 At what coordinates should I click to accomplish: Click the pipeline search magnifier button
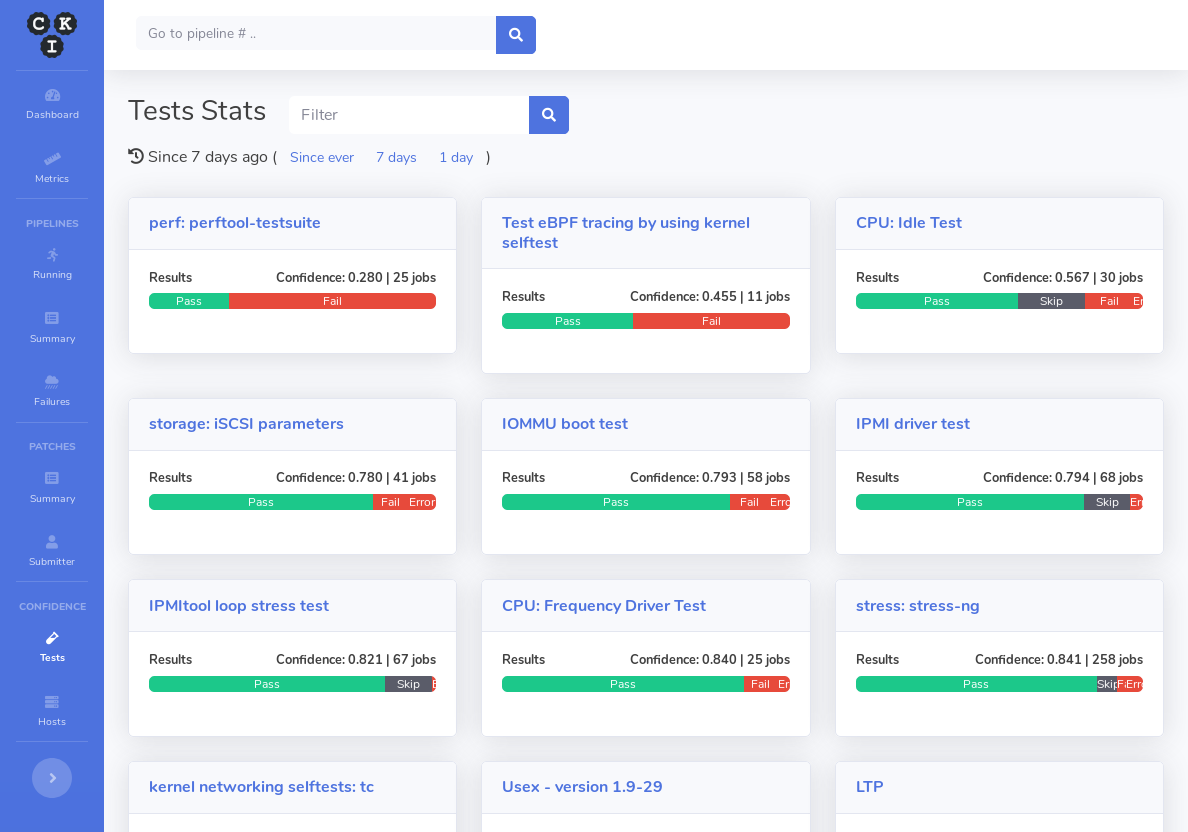coord(516,35)
